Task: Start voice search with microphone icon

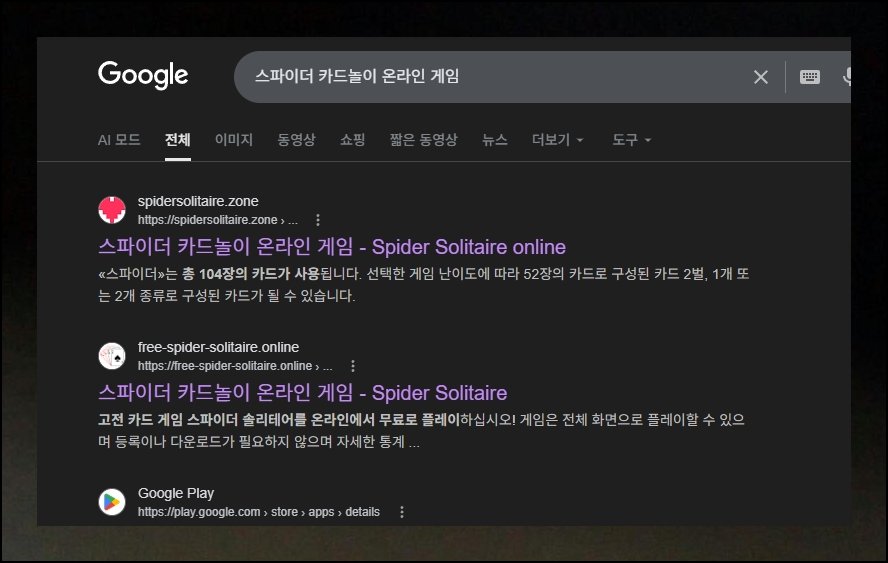Action: (x=846, y=76)
